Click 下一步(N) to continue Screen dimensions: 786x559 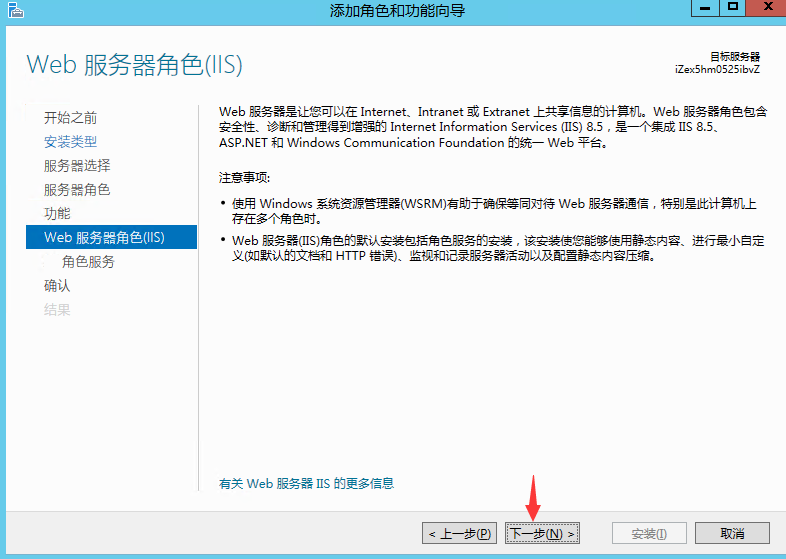[x=543, y=534]
